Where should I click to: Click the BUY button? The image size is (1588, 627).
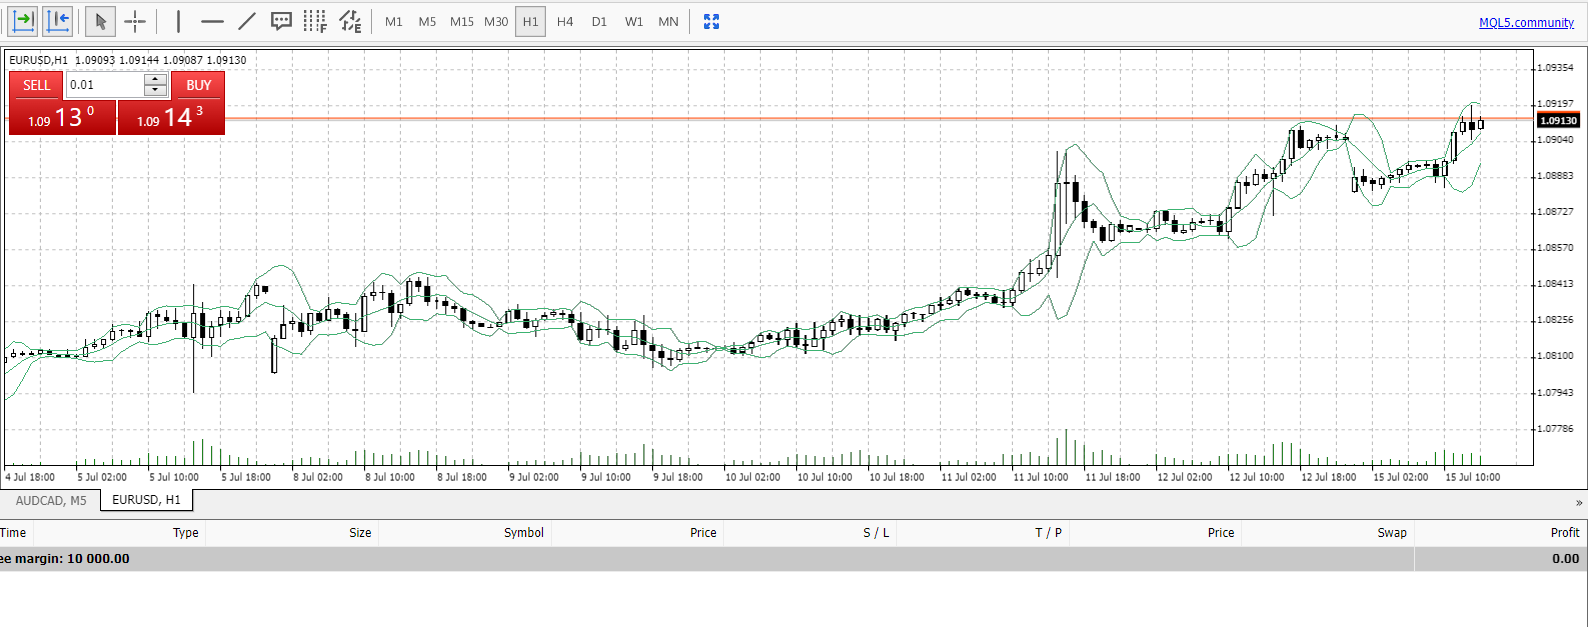[x=198, y=85]
